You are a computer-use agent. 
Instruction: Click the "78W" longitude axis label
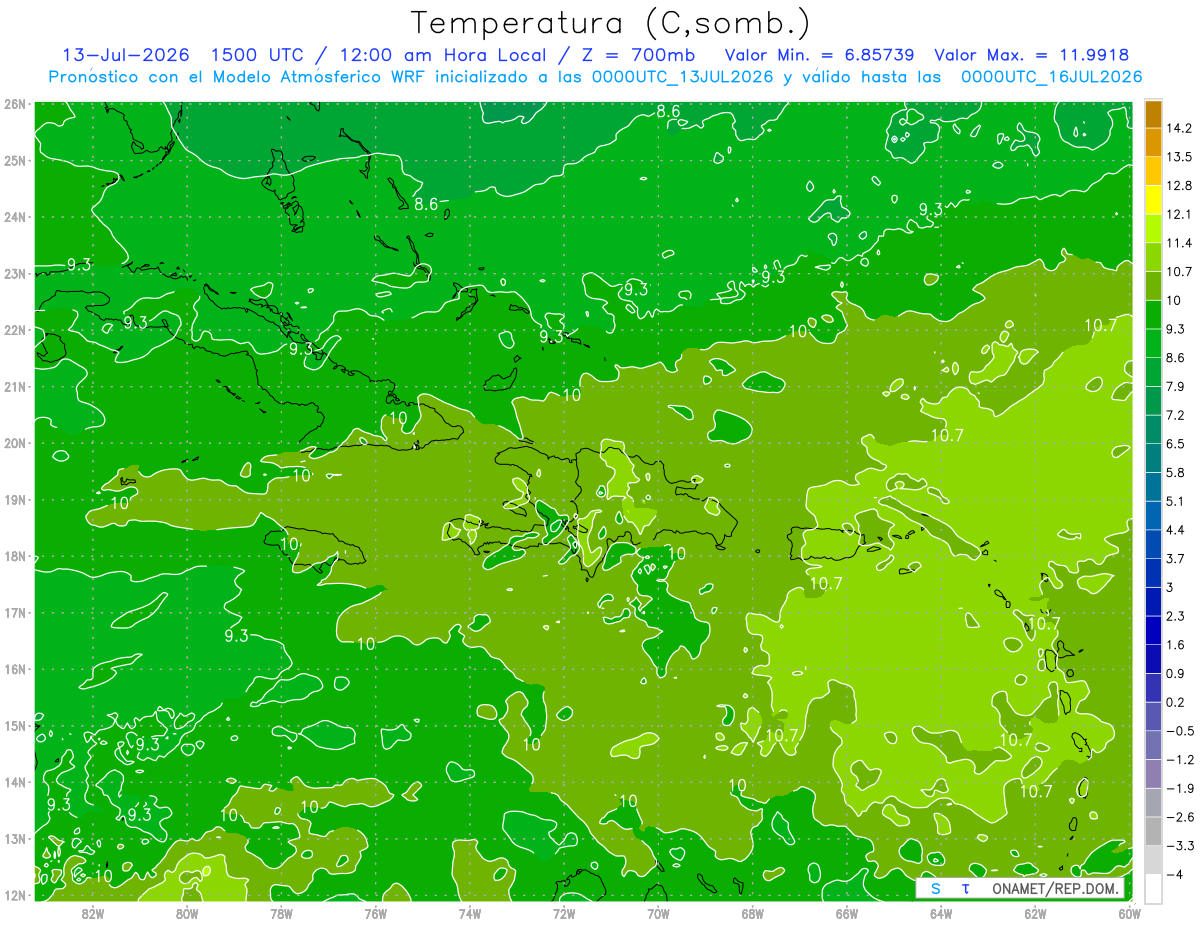click(x=281, y=913)
